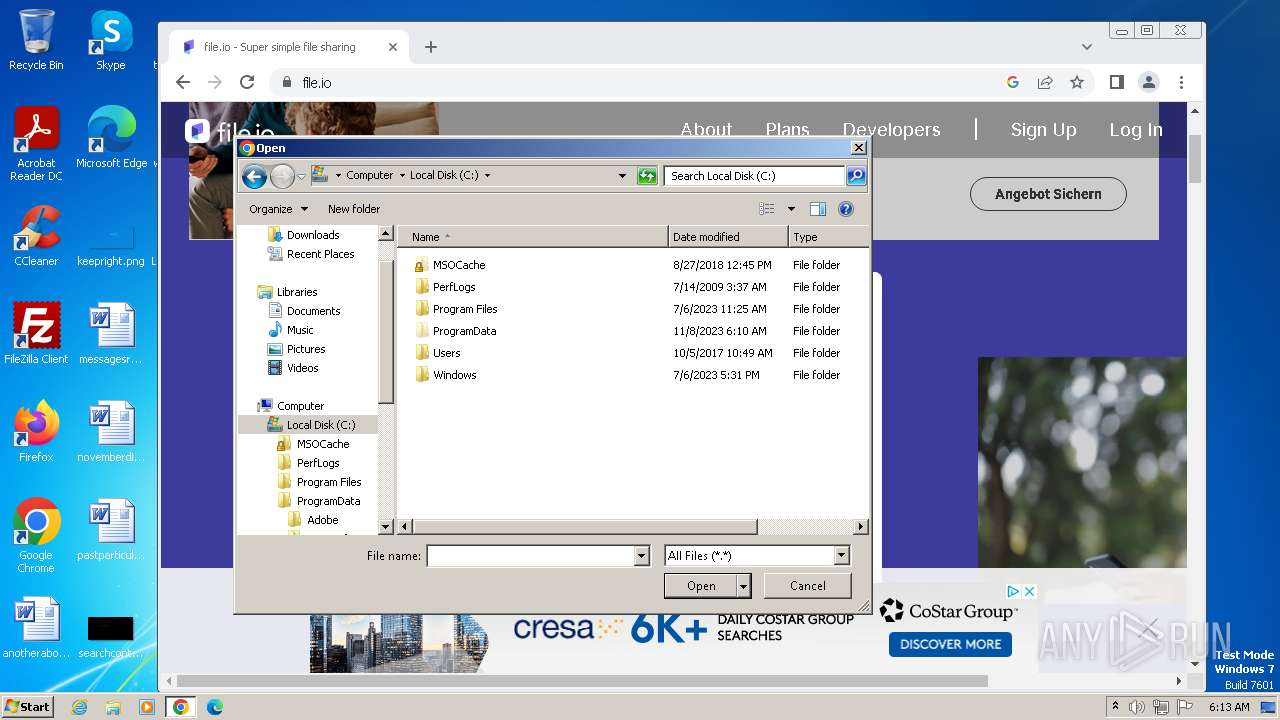Sort by the Date modified column header
The image size is (1280, 720).
728,237
